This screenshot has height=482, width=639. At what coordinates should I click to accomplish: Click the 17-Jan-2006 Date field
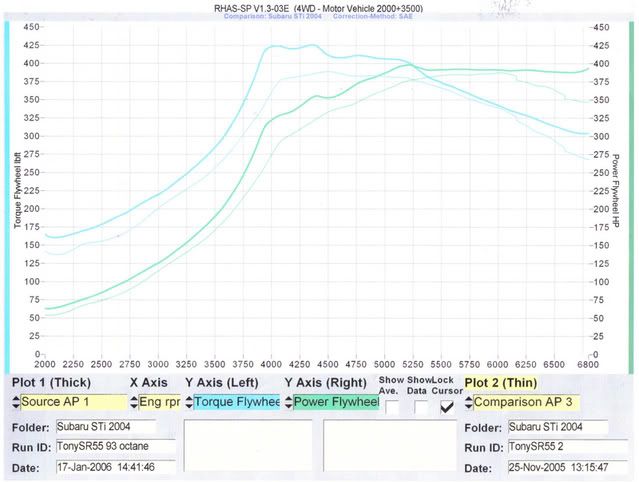[x=116, y=467]
